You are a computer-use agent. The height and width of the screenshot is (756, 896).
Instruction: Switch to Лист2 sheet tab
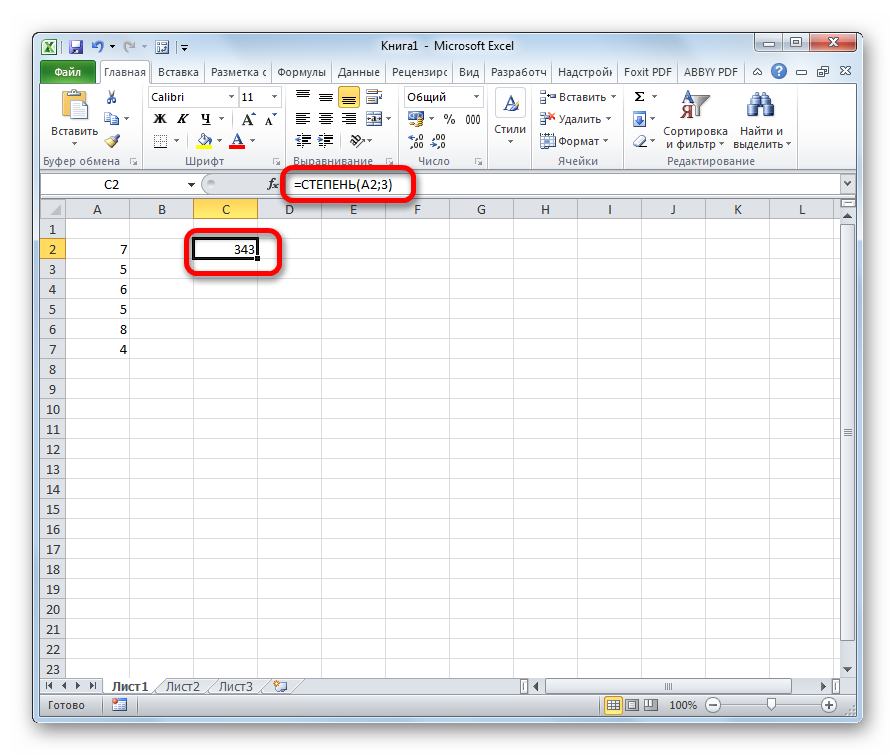pyautogui.click(x=182, y=686)
